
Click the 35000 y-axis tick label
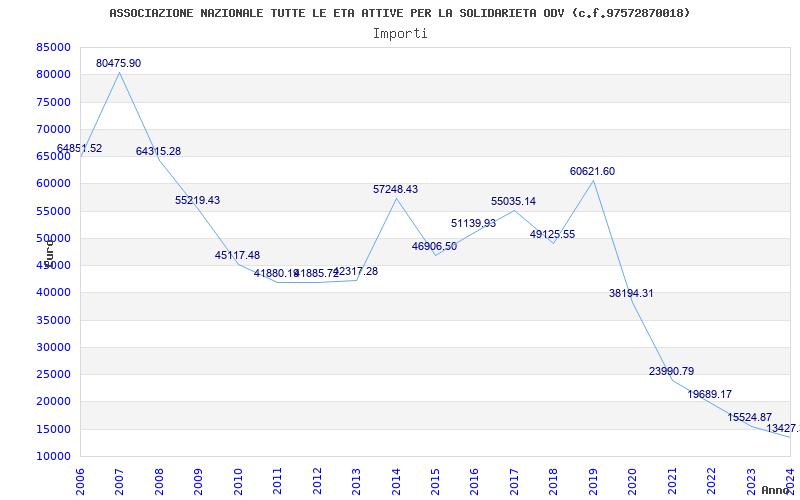pos(53,320)
